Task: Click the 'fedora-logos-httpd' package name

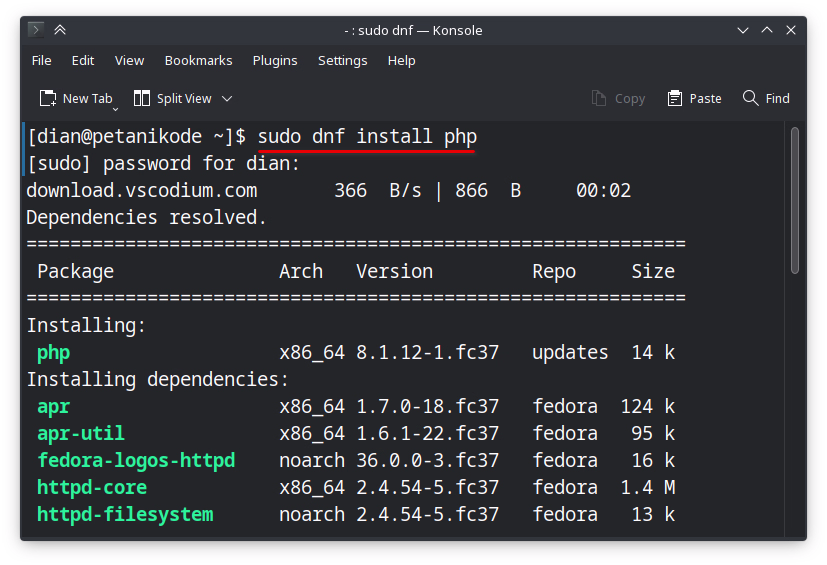Action: [x=136, y=461]
